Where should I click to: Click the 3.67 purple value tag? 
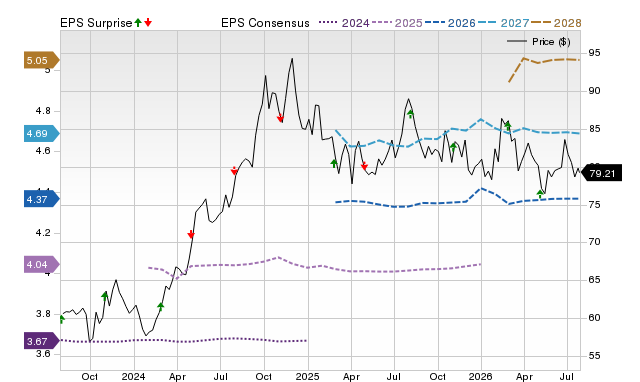click(x=41, y=341)
